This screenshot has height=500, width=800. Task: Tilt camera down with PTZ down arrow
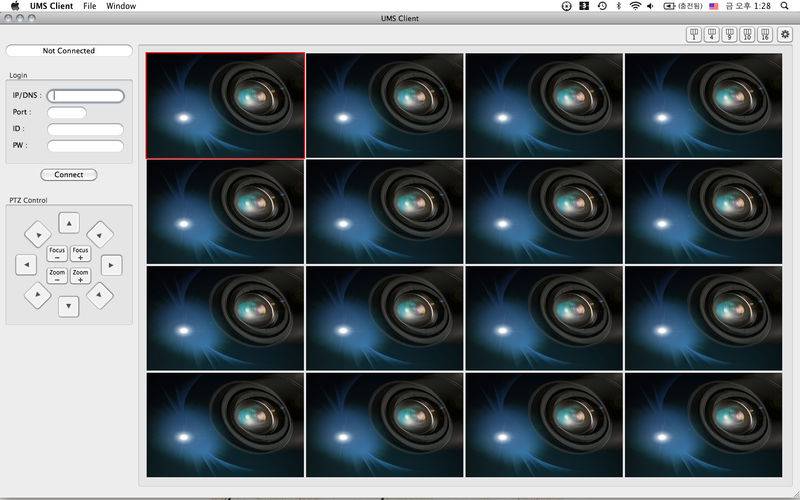(69, 307)
